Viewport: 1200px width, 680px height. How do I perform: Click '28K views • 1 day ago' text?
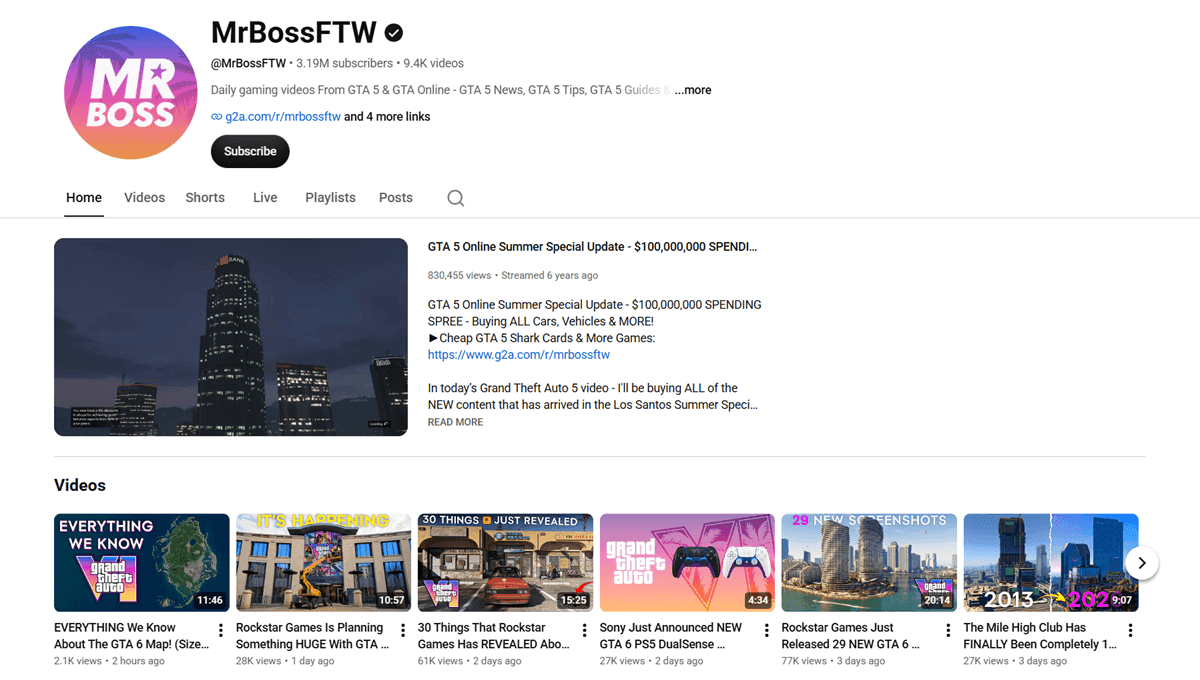click(x=285, y=661)
